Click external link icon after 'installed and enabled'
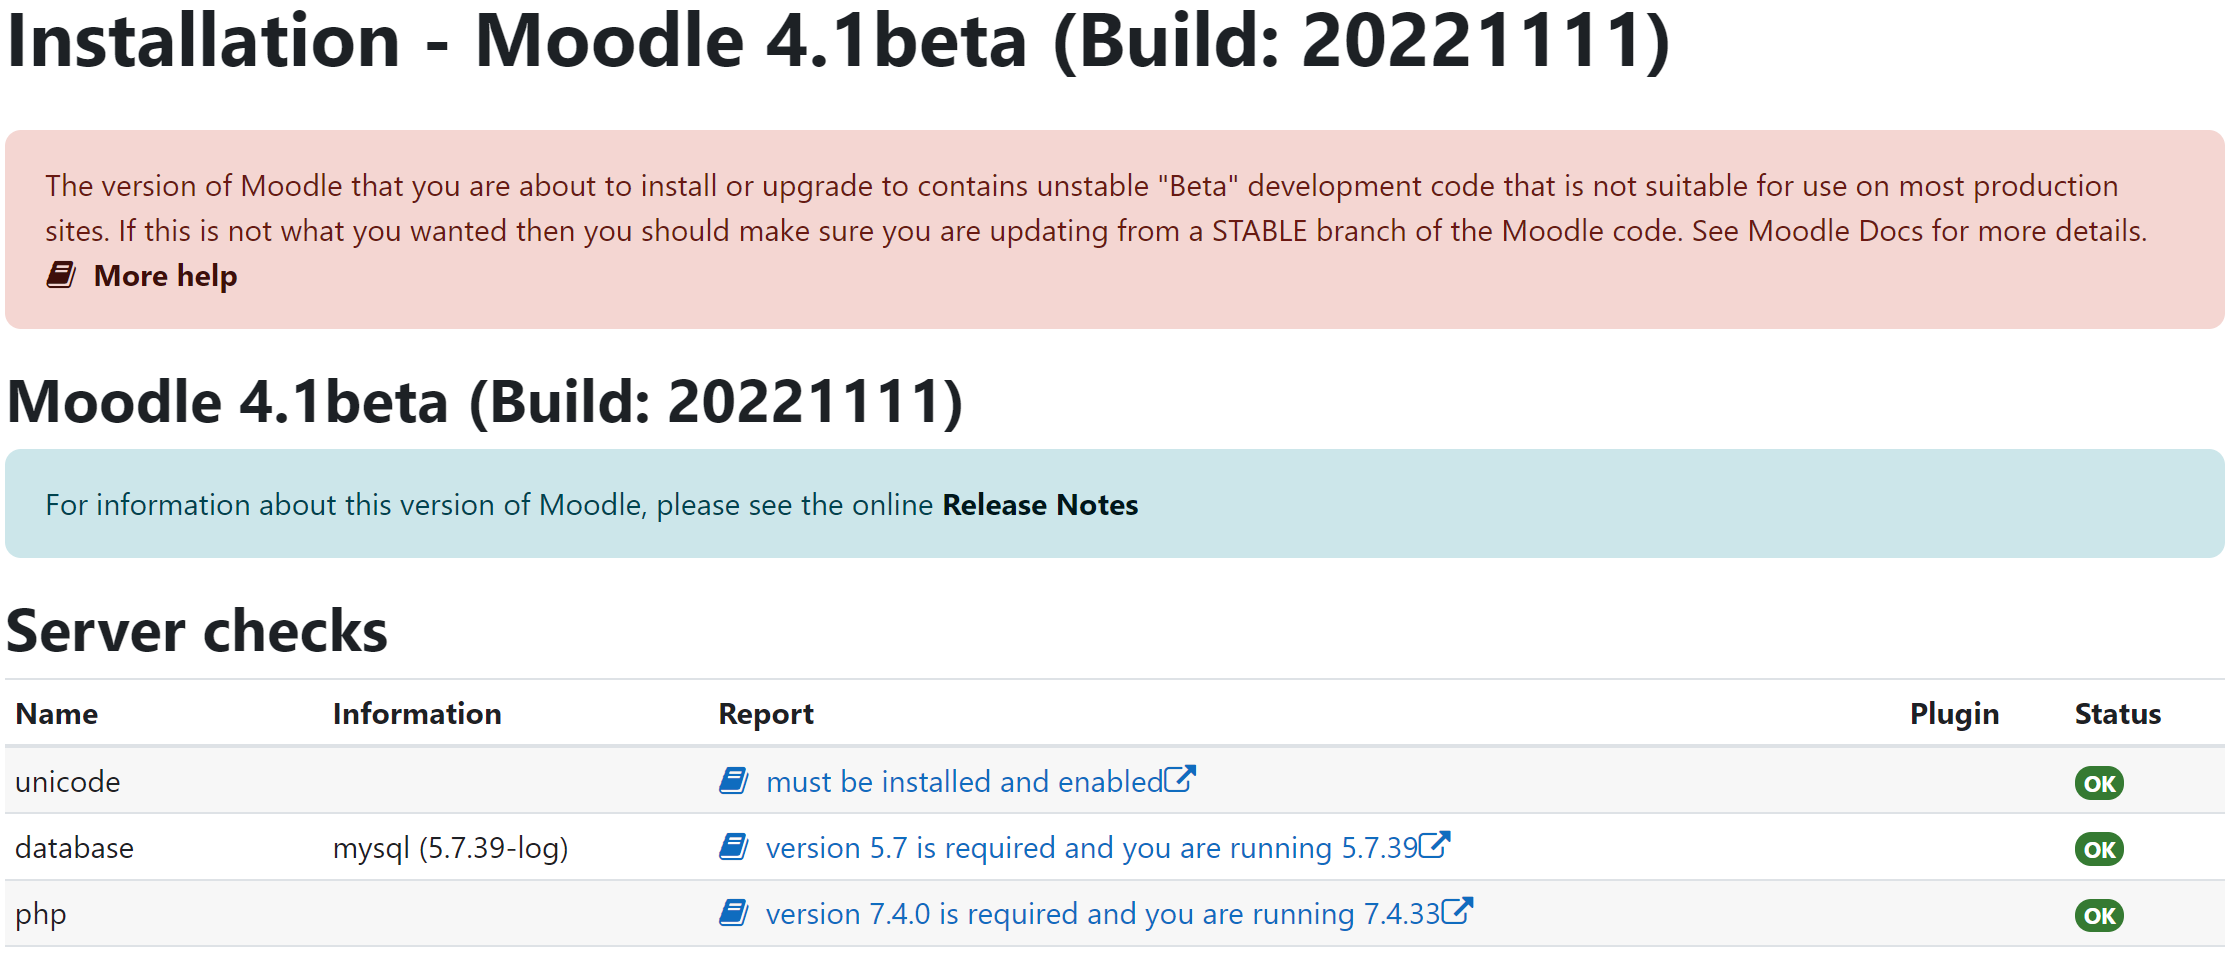2235x958 pixels. tap(1180, 778)
